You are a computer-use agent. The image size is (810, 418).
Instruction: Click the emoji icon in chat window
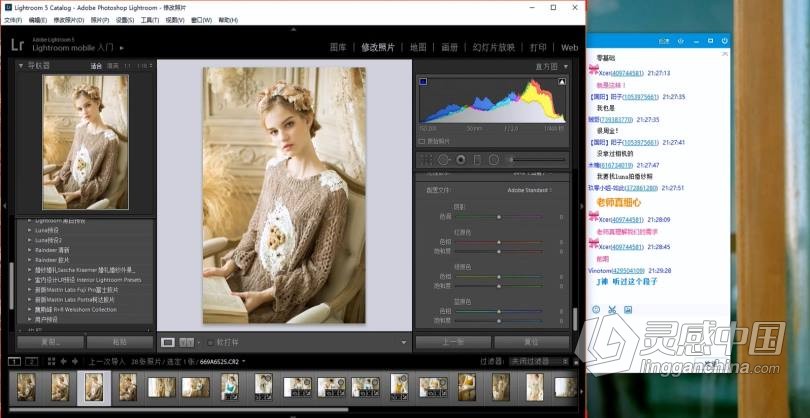point(596,309)
